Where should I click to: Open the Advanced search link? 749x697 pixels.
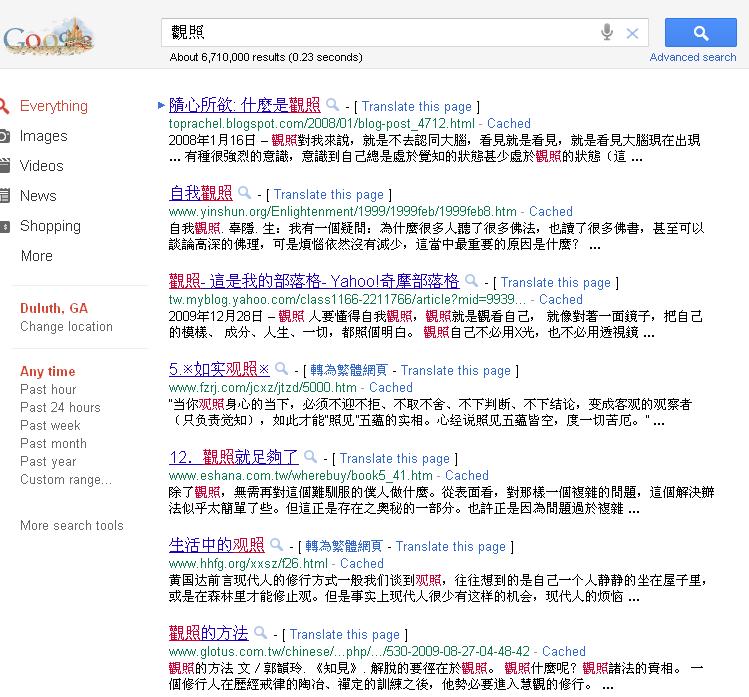click(692, 57)
